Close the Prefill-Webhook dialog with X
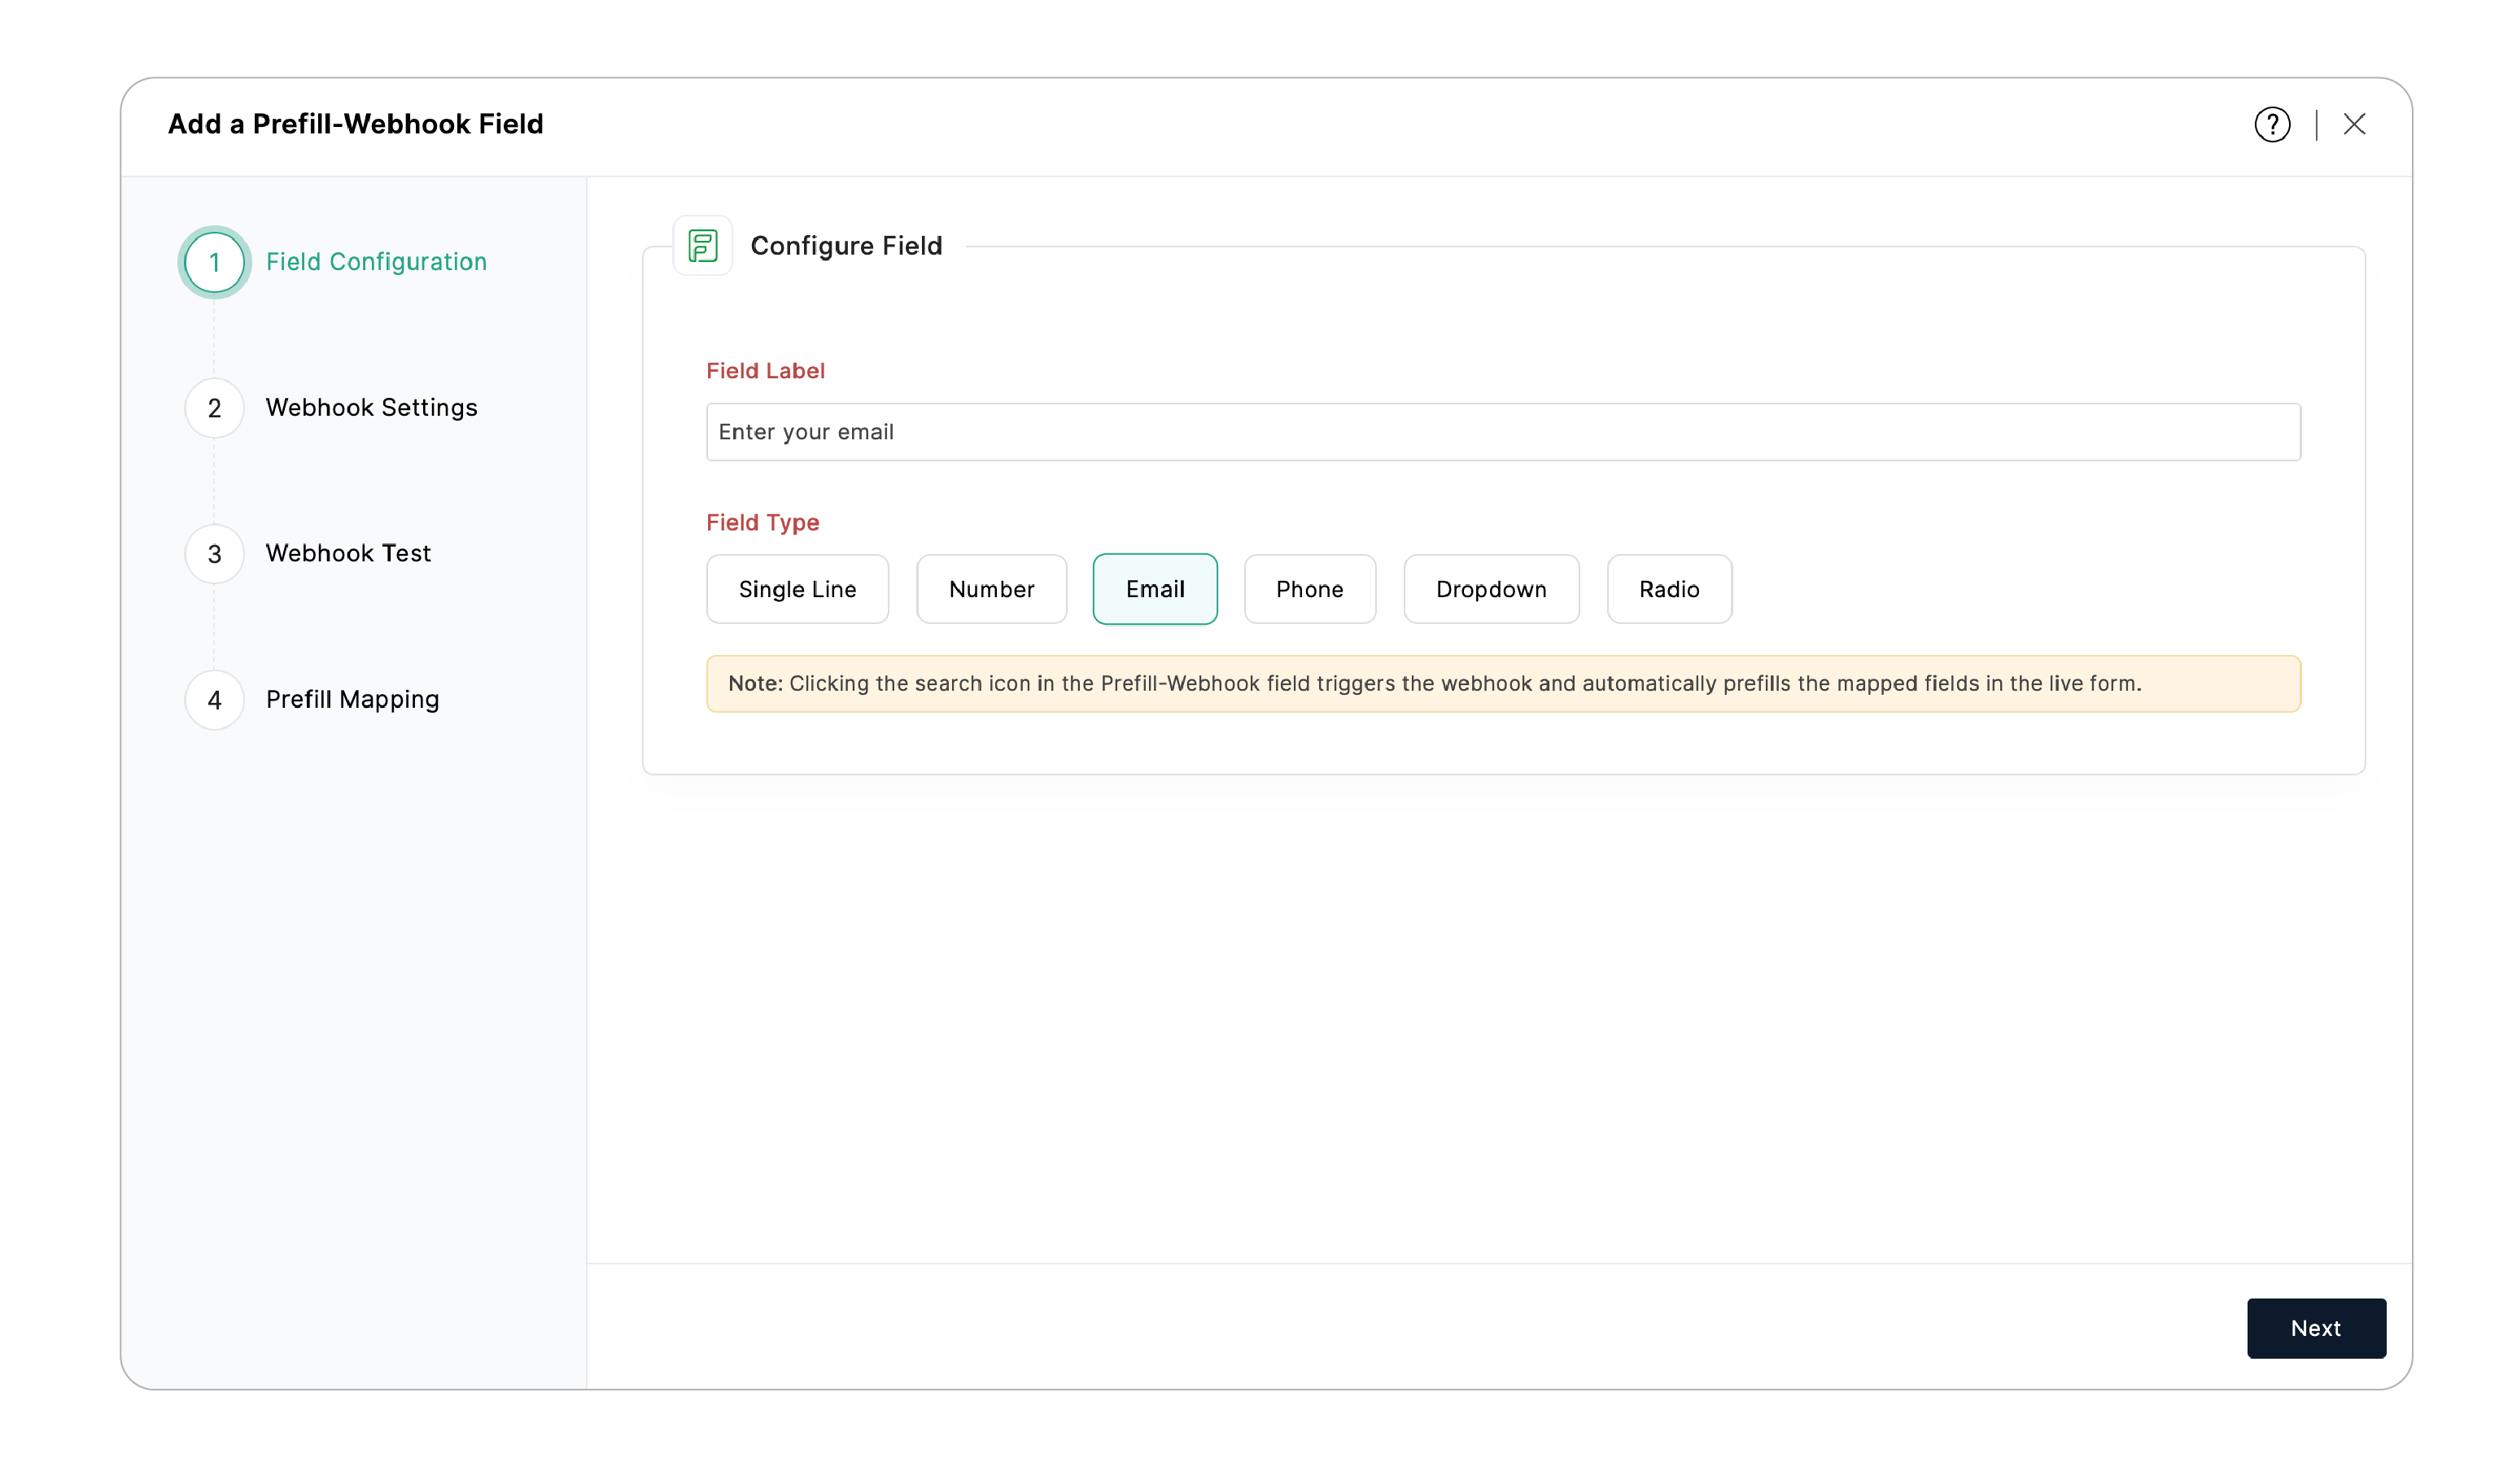Viewport: 2499px width, 1484px height. (x=2353, y=124)
